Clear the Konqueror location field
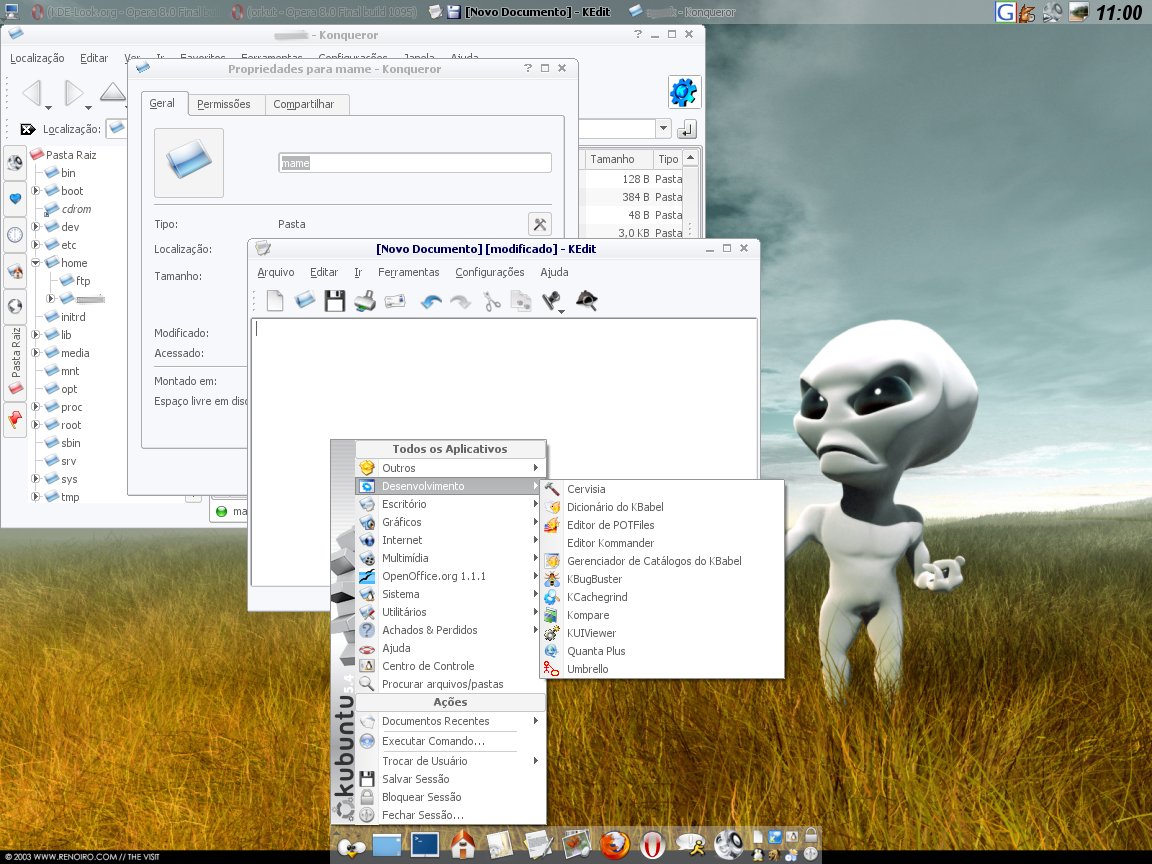1152x864 pixels. coord(28,129)
